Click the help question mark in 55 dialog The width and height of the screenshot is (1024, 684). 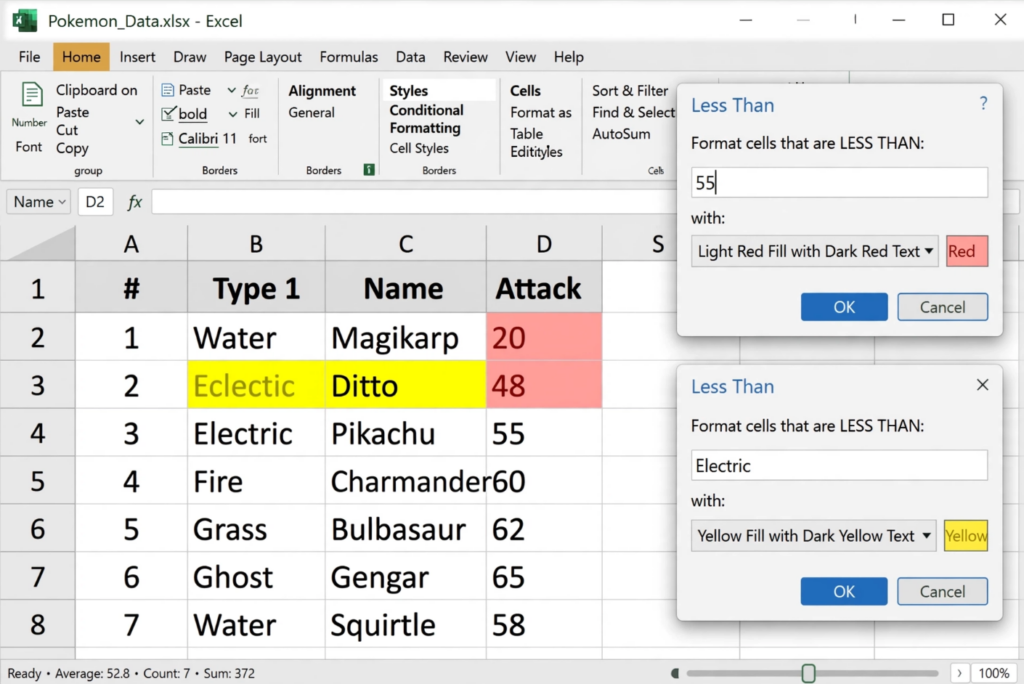[x=983, y=103]
